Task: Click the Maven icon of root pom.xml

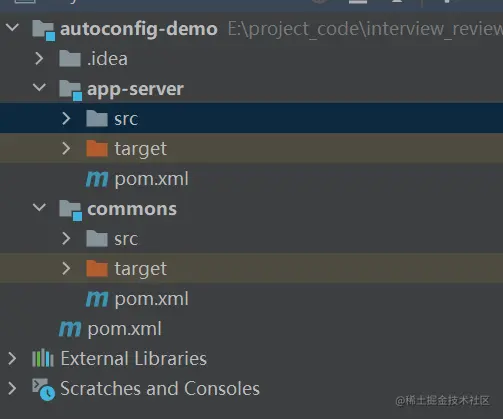Action: [70, 329]
